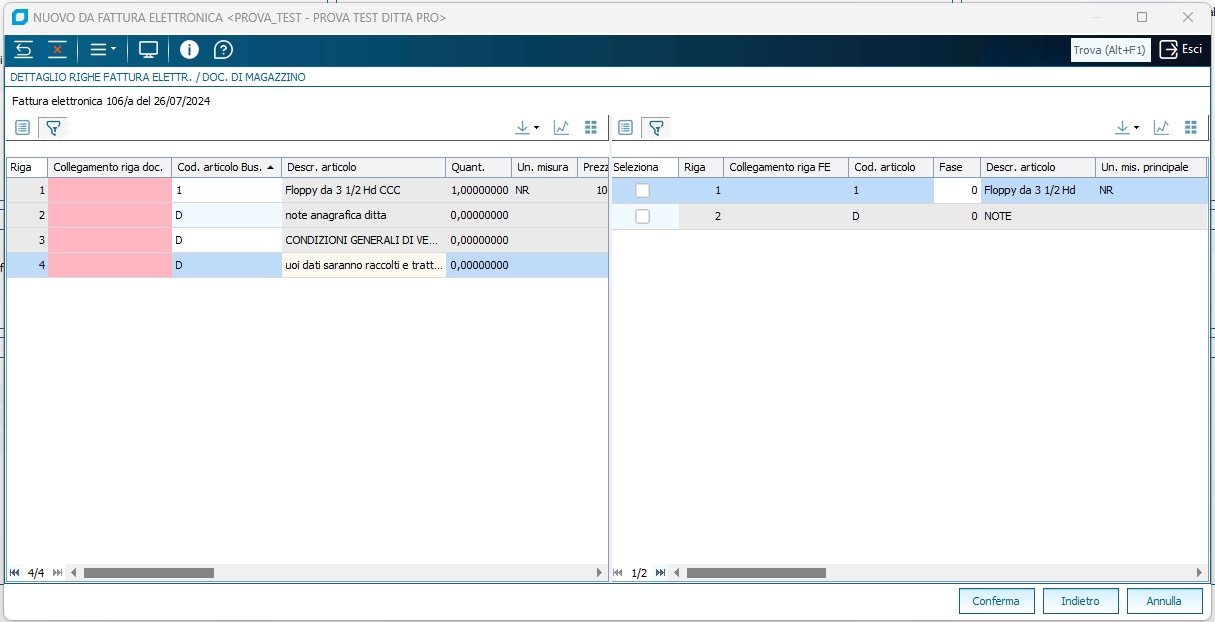Click the Trova search field
Screen dimensions: 1215x622
point(1109,50)
